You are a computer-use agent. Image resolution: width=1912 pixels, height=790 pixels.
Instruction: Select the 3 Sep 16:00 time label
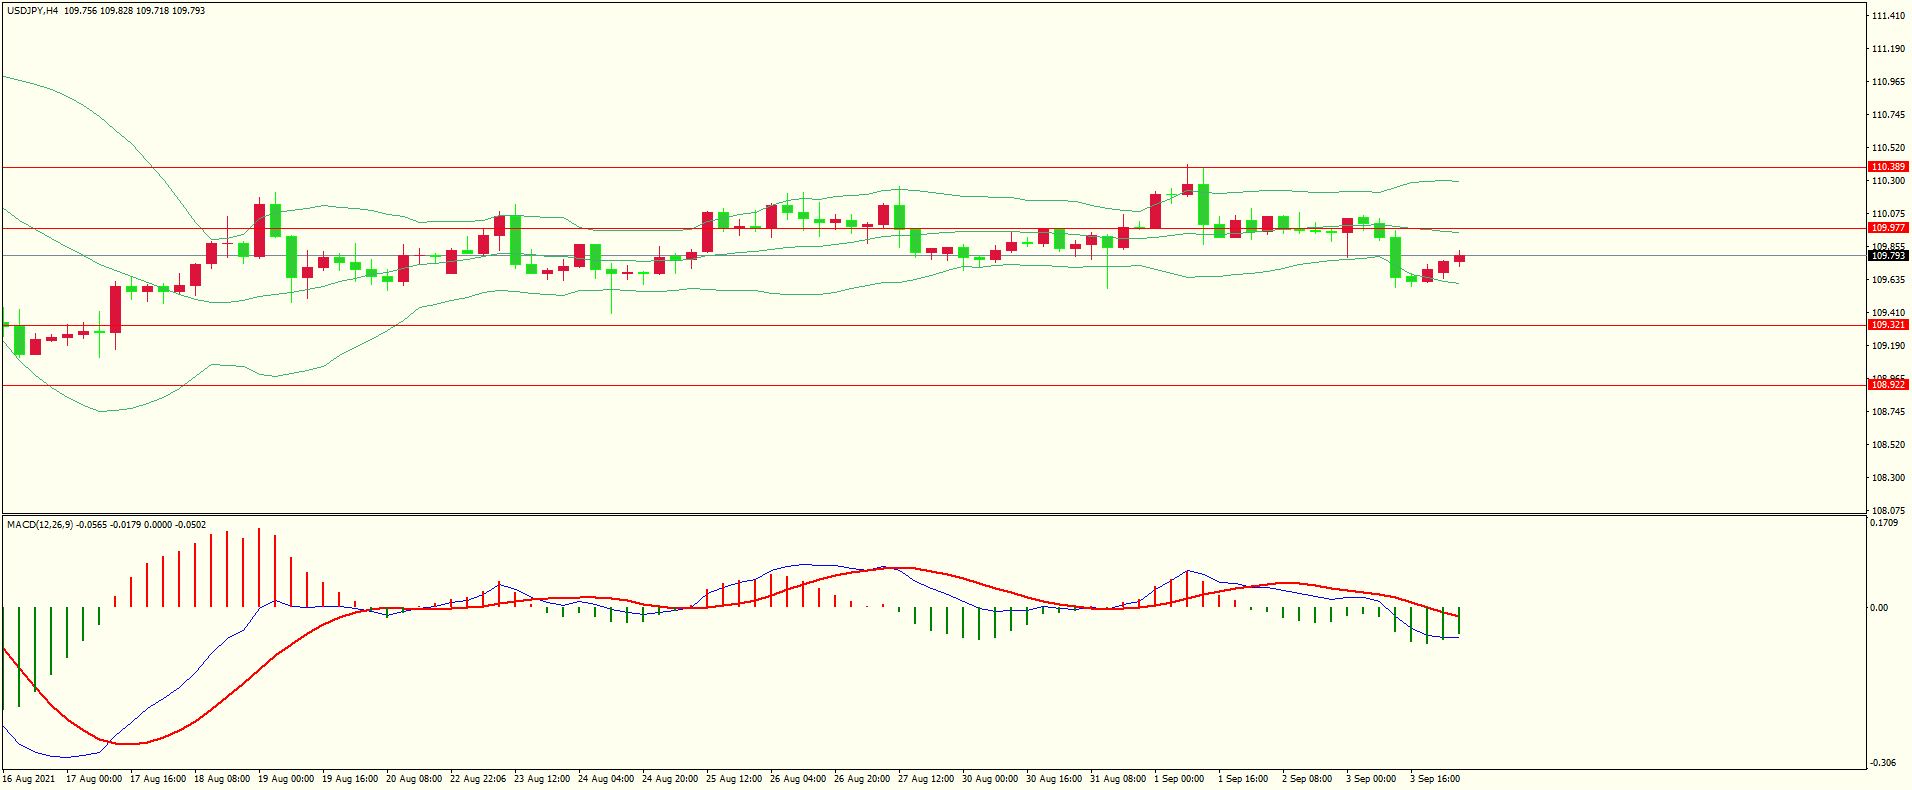tap(1434, 779)
